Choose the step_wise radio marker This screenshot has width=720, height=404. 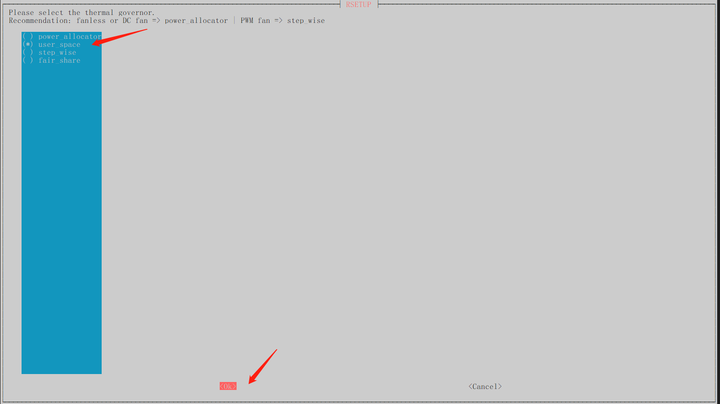(x=28, y=52)
